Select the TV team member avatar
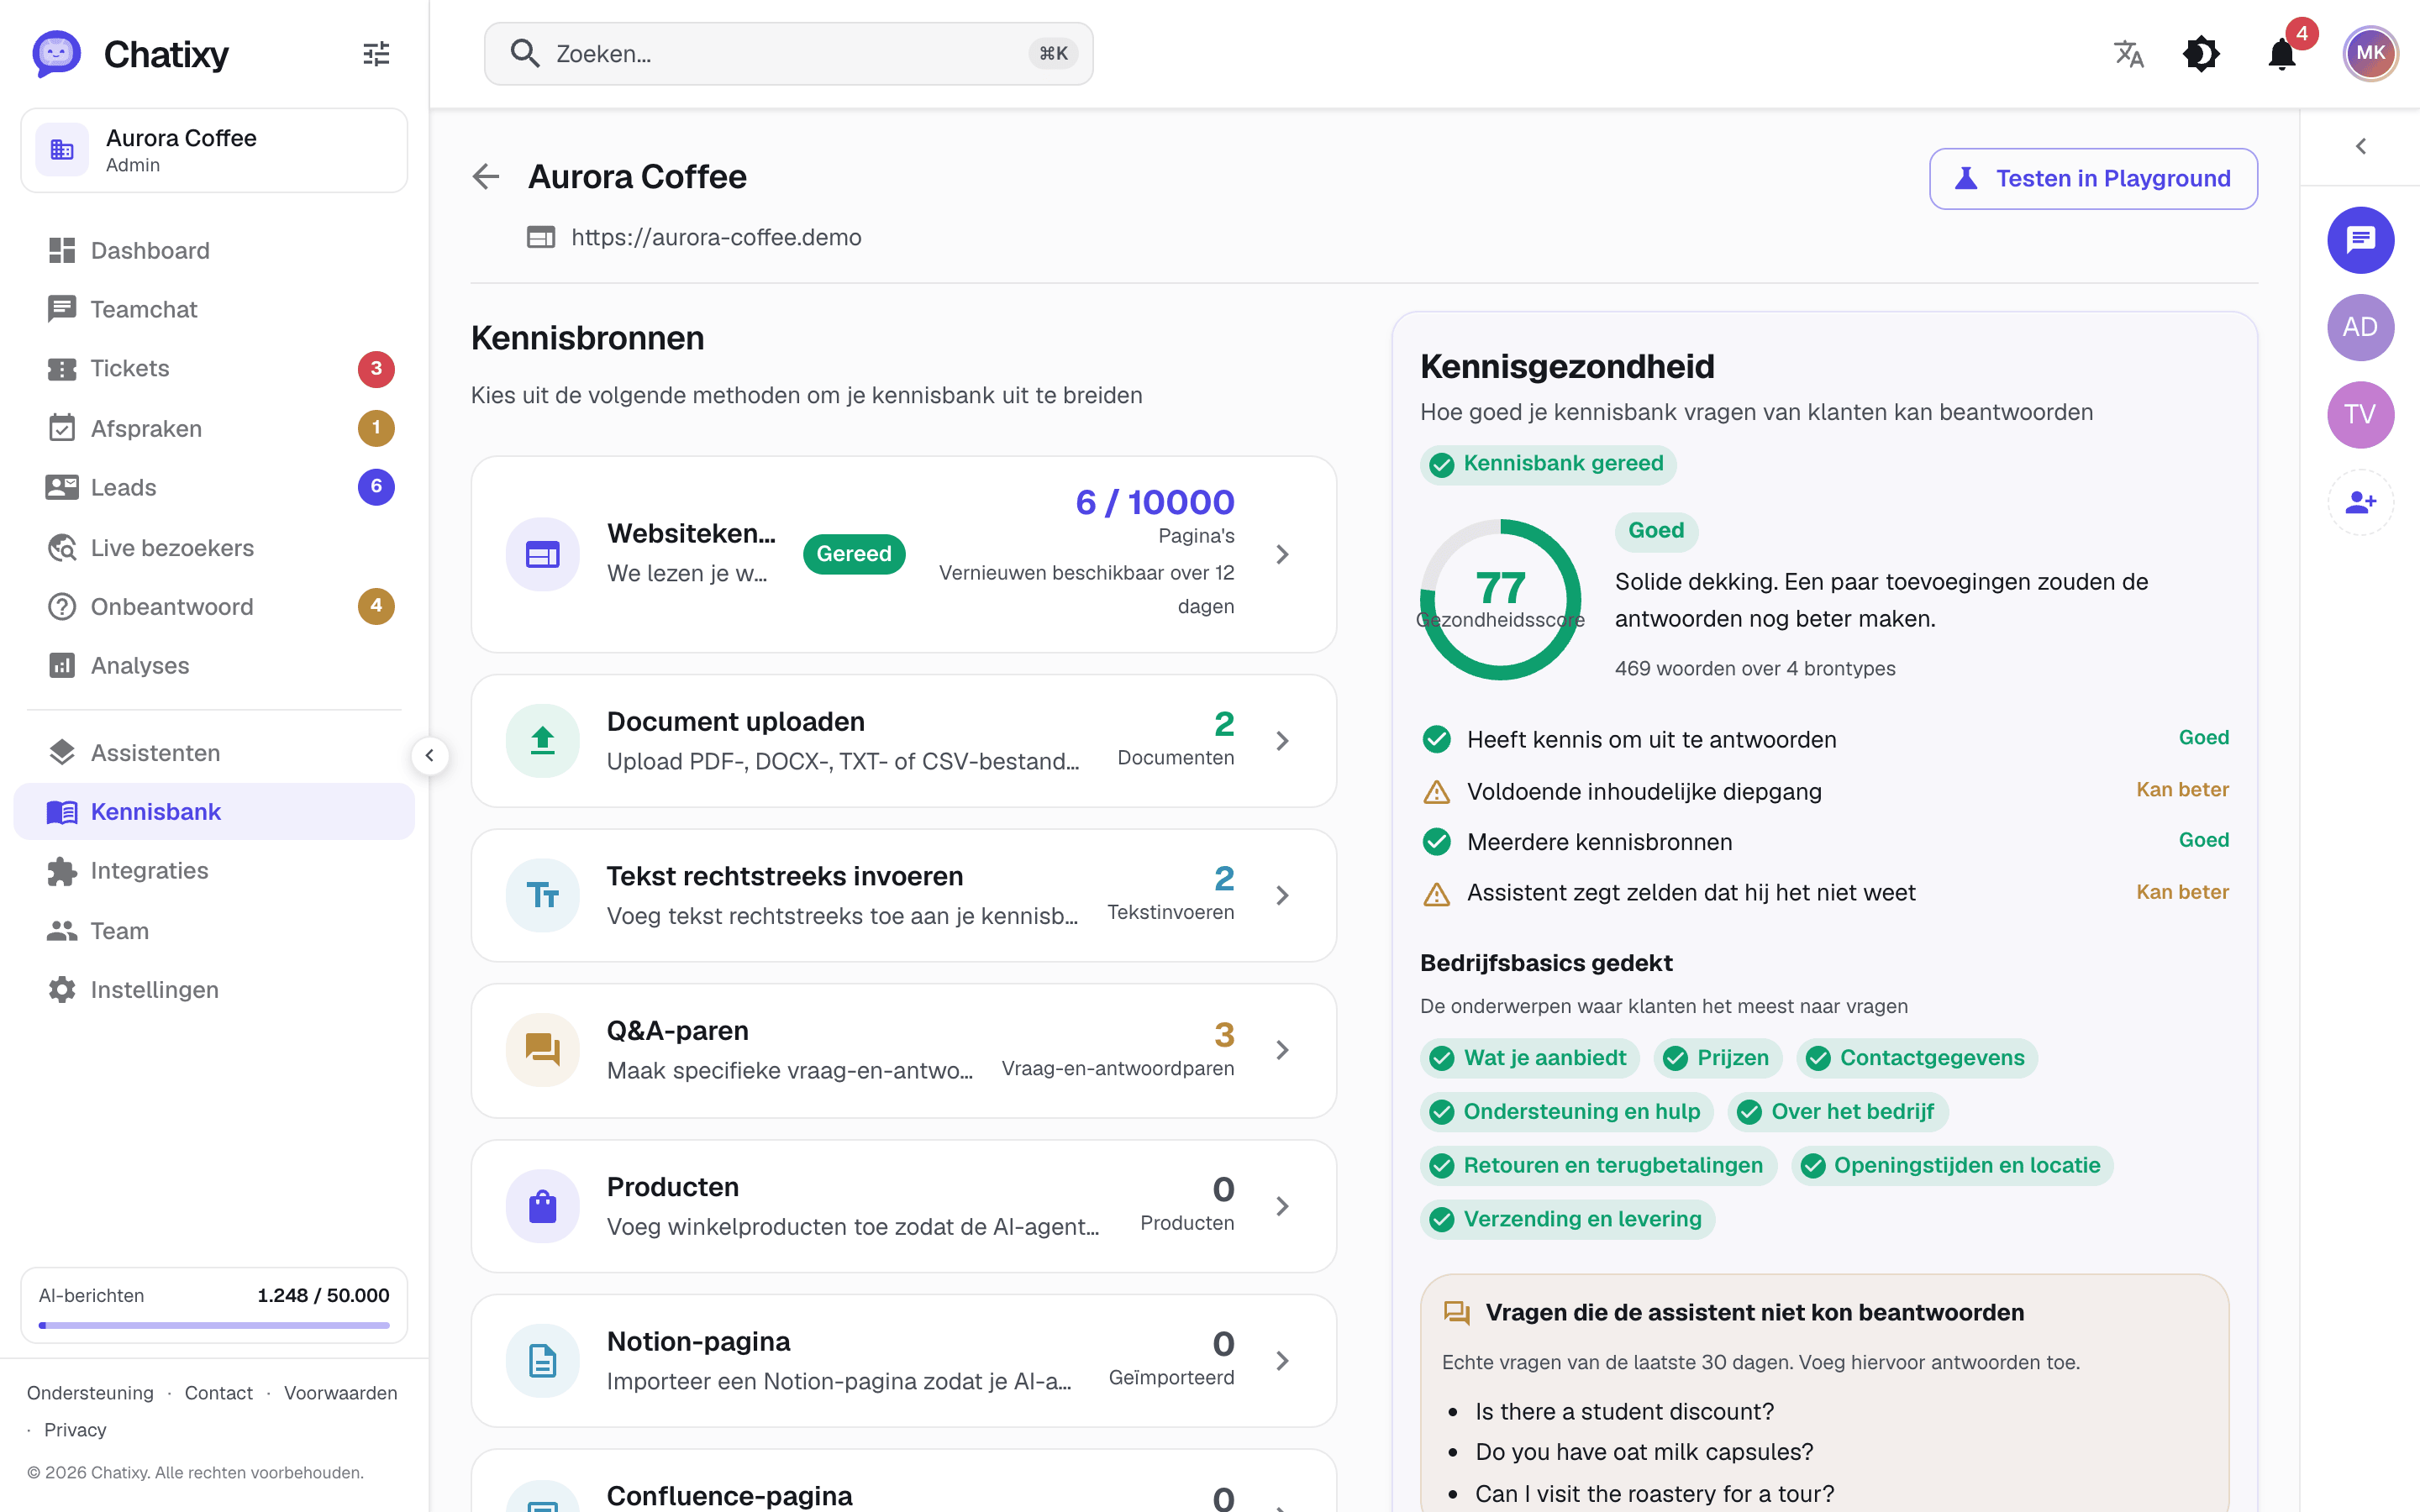This screenshot has width=2420, height=1512. click(2360, 415)
